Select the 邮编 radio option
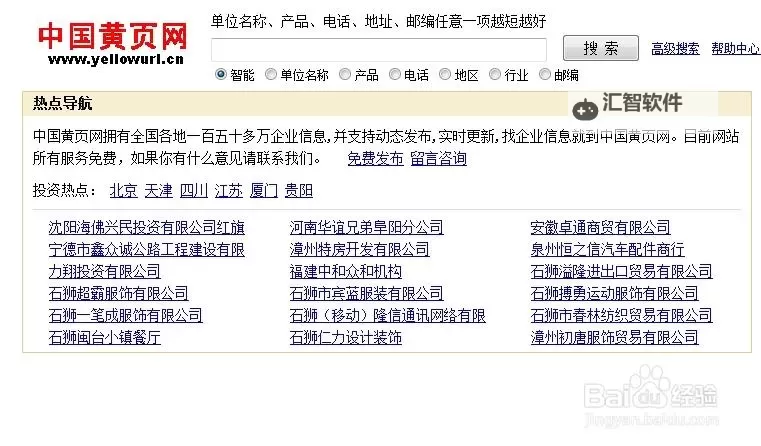Viewport: 761px width, 446px height. point(545,74)
